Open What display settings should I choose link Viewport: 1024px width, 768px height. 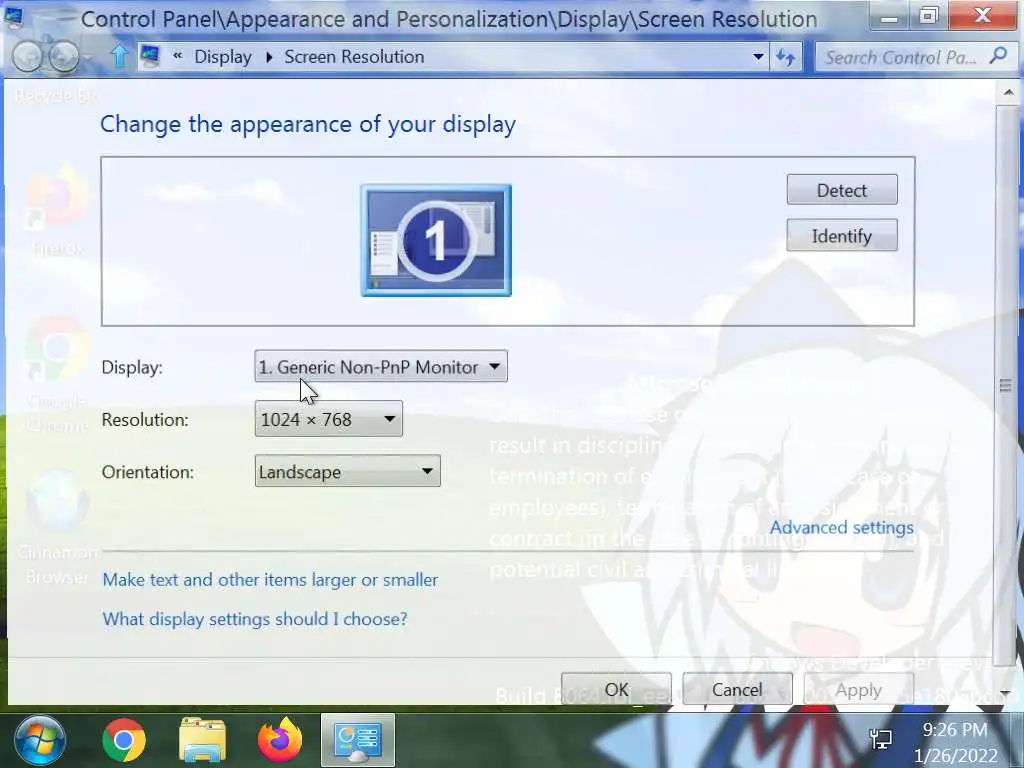pos(255,619)
